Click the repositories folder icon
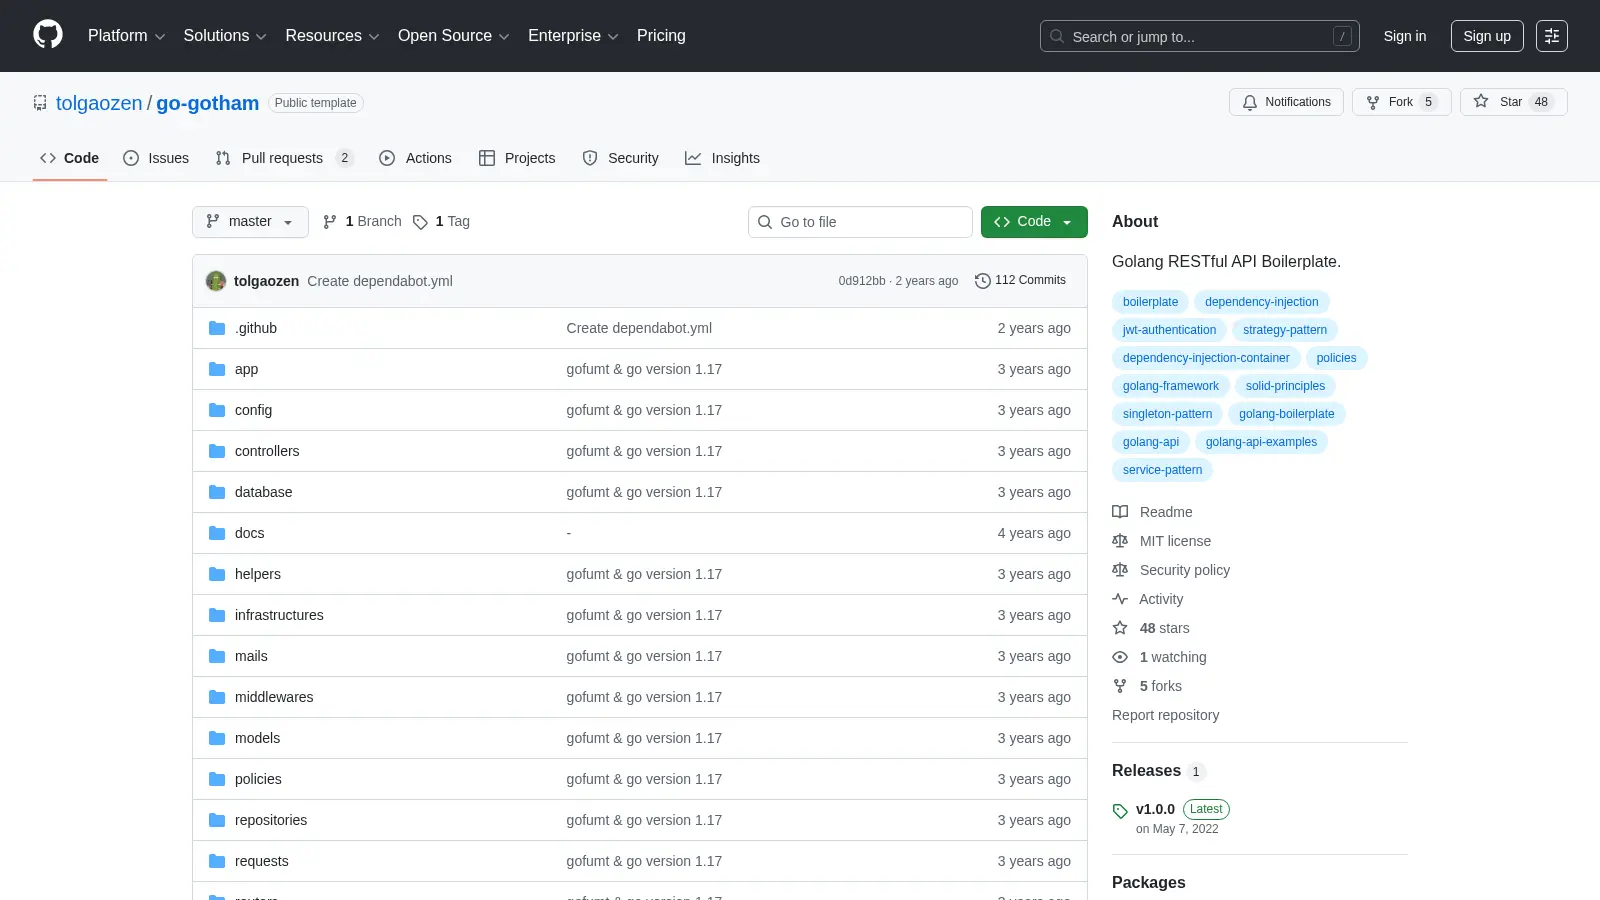Viewport: 1600px width, 900px height. click(x=217, y=820)
